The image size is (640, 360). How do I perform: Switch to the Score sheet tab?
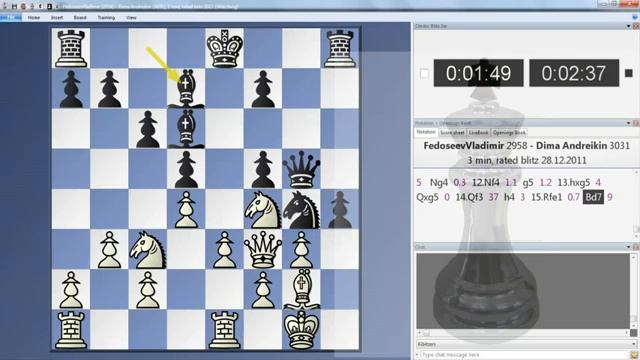pyautogui.click(x=452, y=133)
